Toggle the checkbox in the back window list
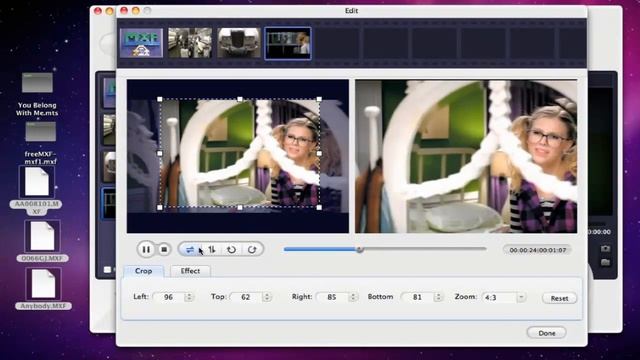This screenshot has width=640, height=360. [x=107, y=270]
